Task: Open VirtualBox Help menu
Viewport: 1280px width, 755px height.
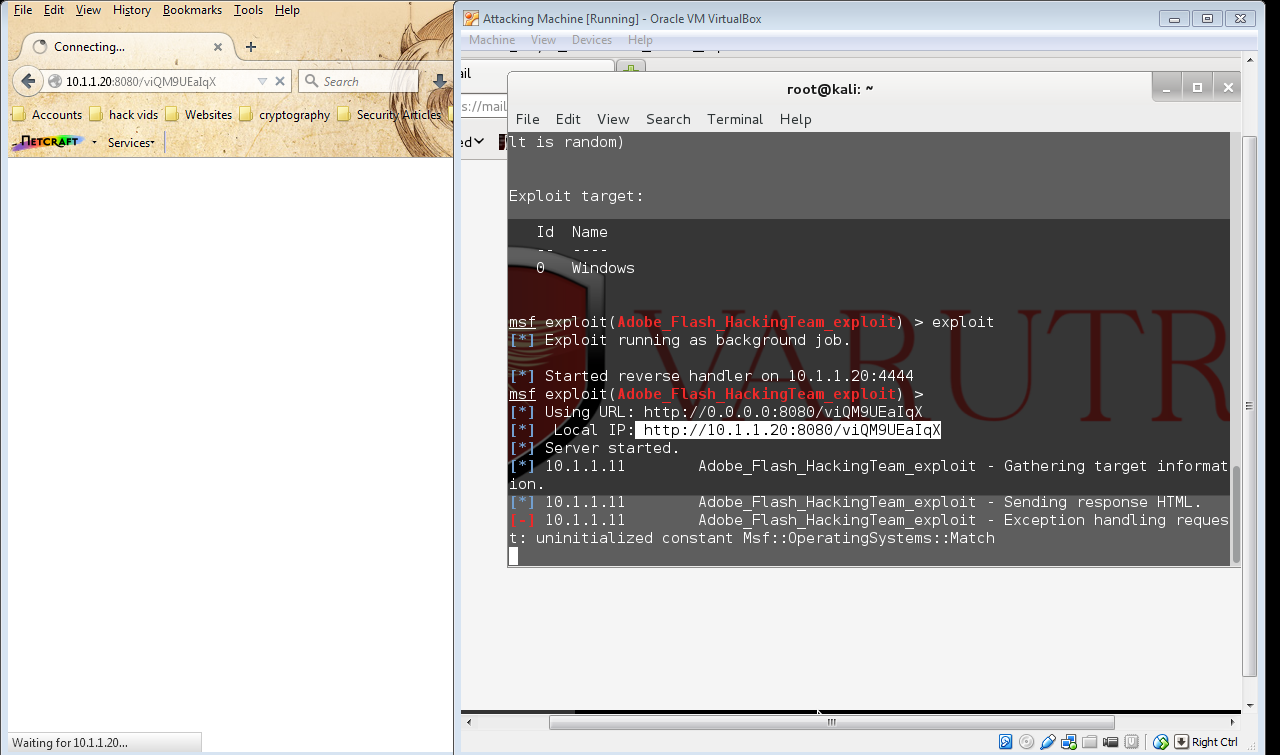Action: click(640, 40)
